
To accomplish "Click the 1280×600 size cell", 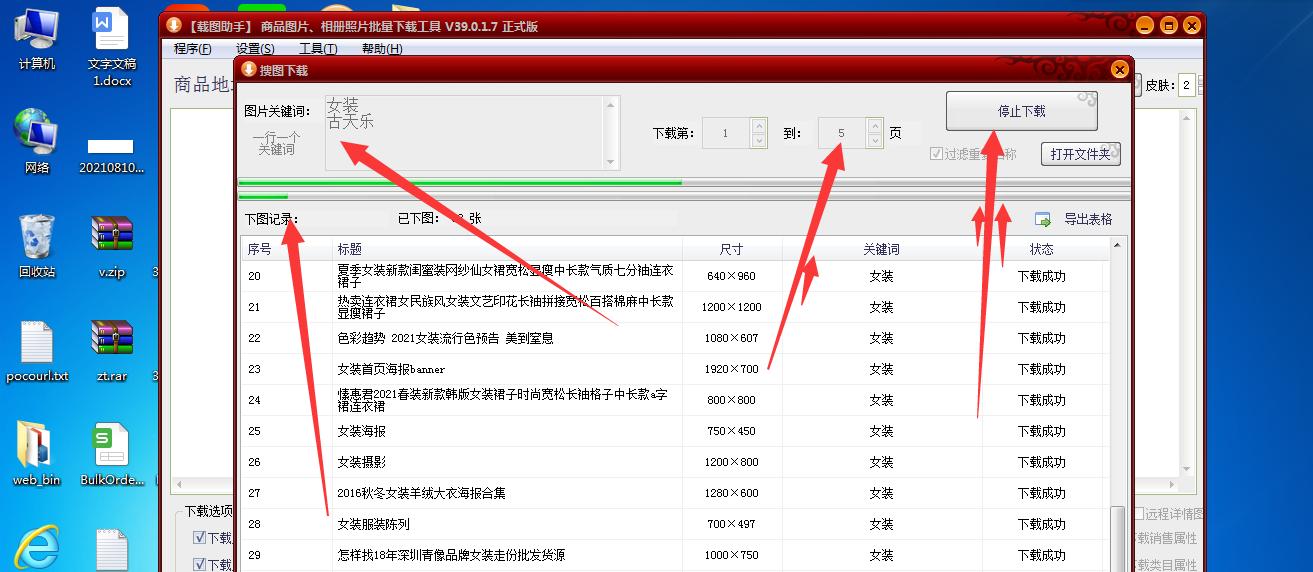I will (x=732, y=493).
